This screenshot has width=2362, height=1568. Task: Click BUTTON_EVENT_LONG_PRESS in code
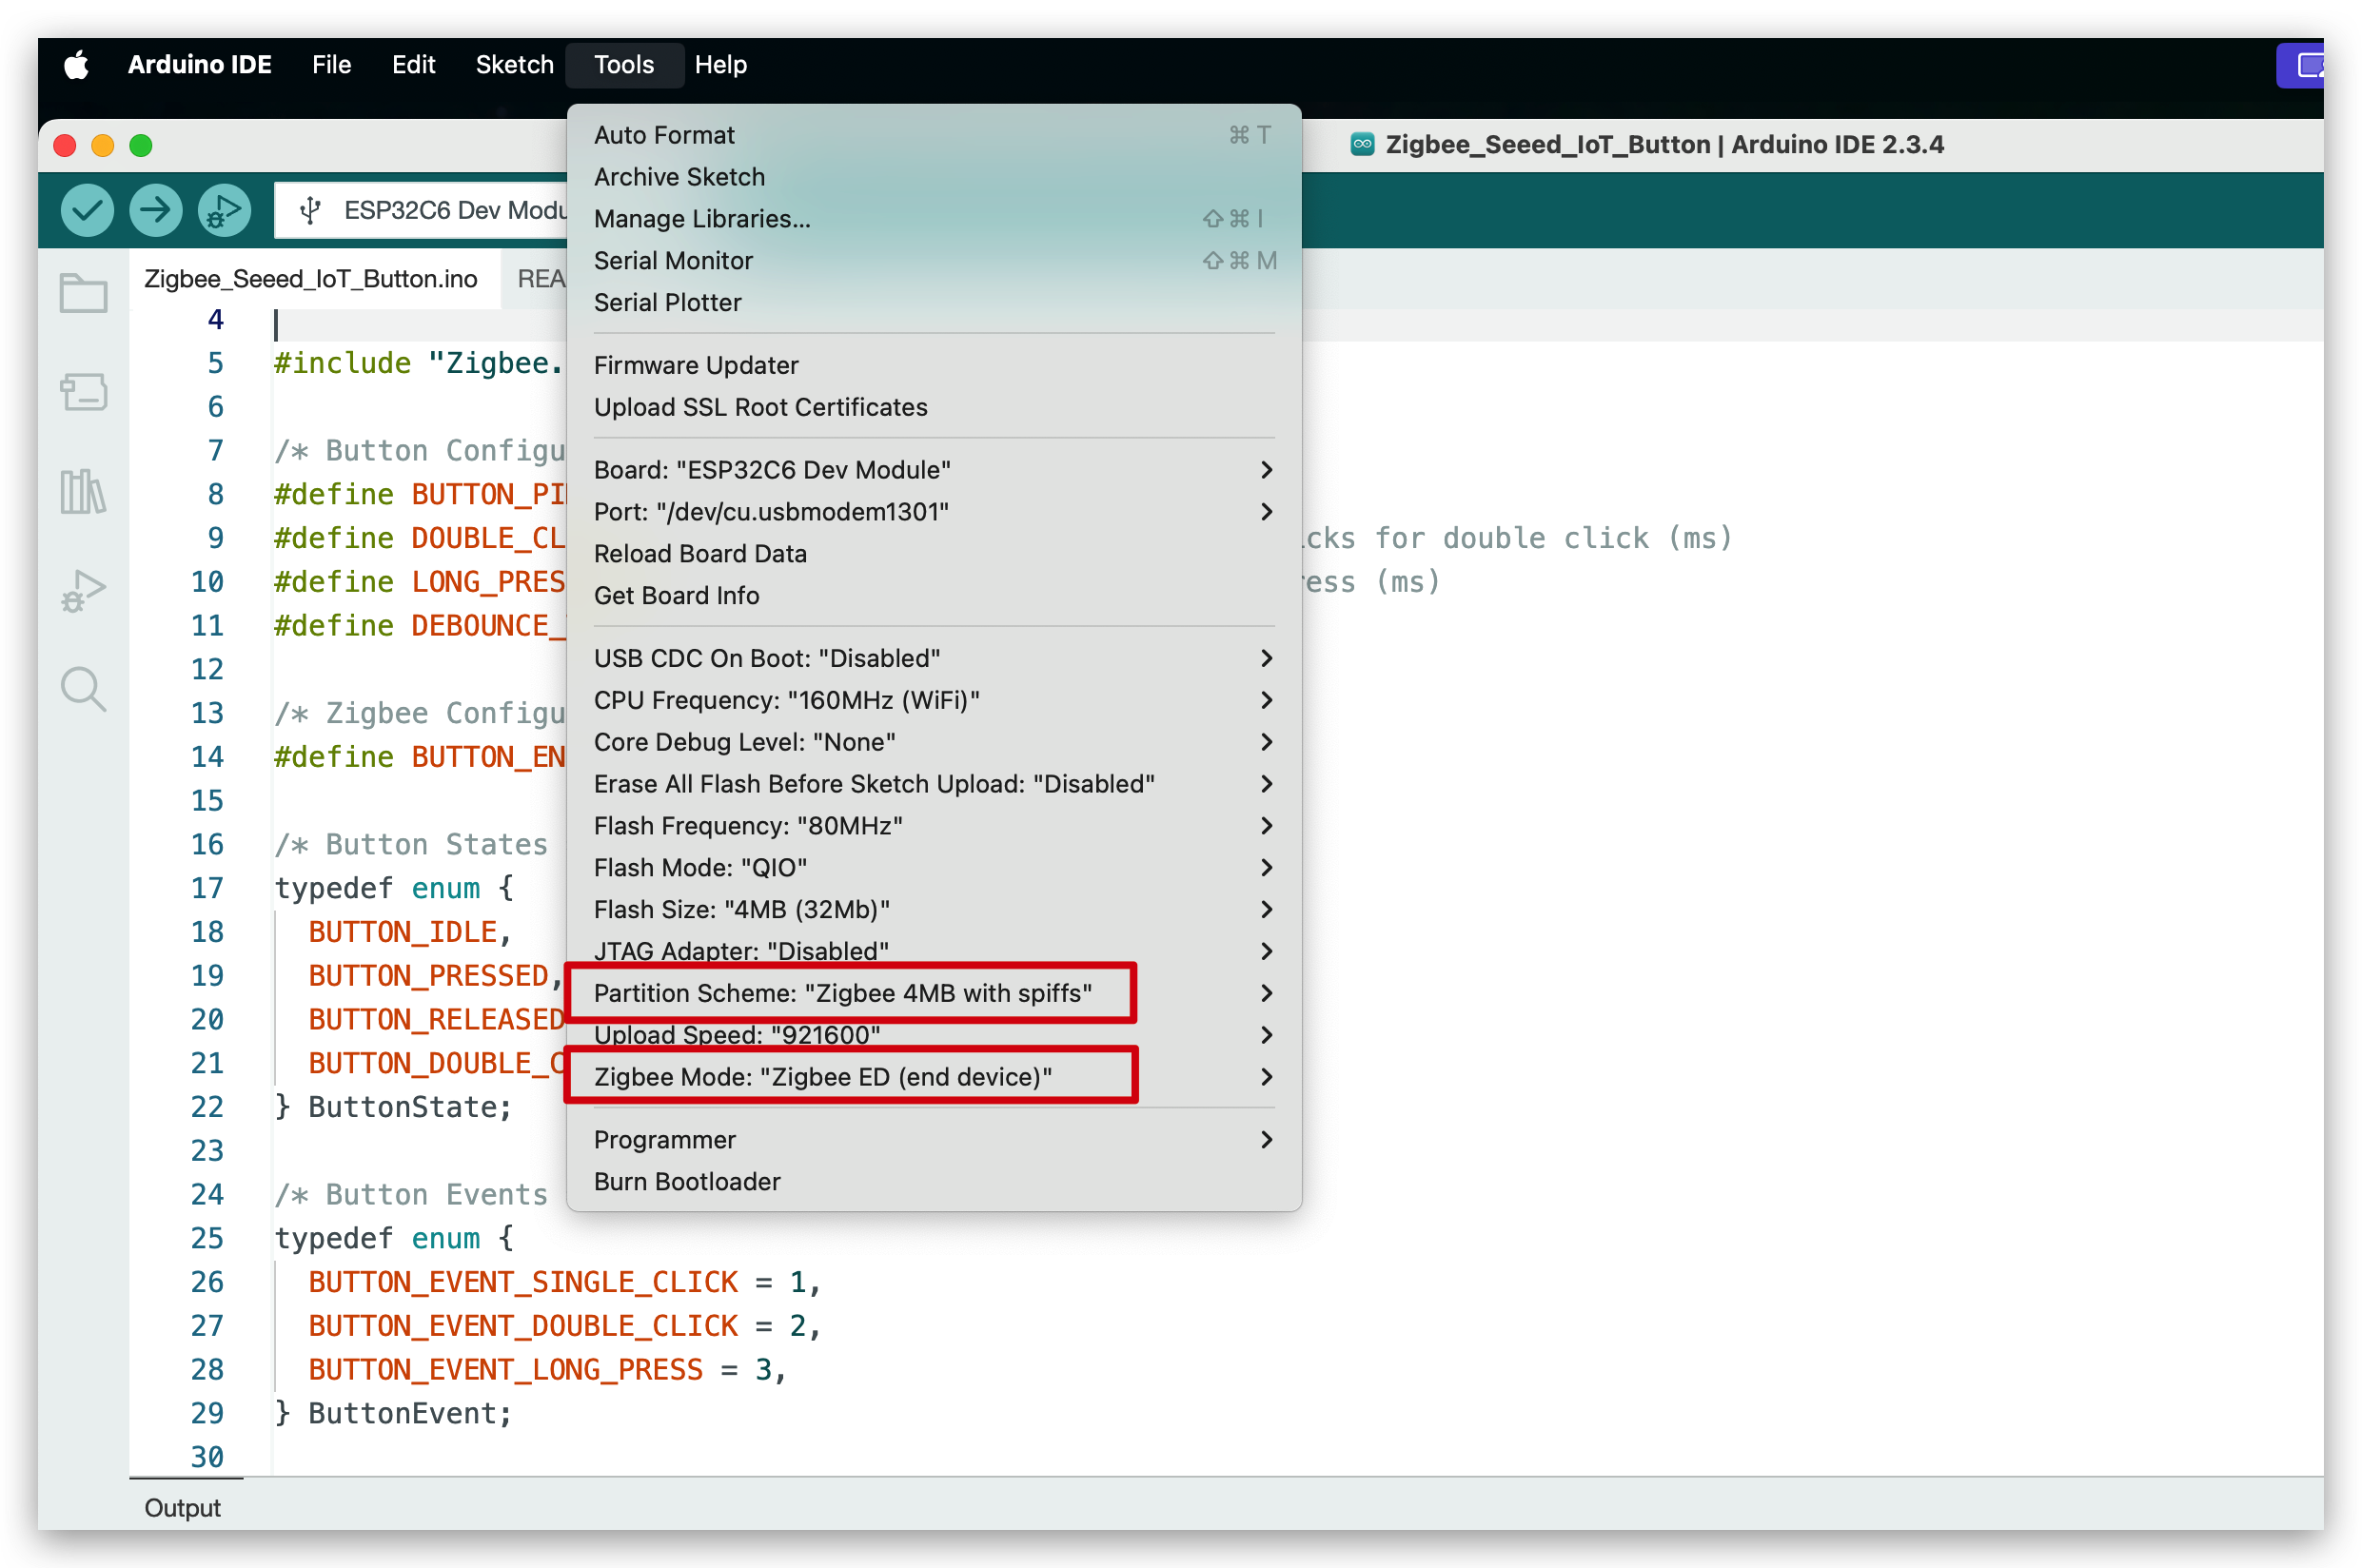[506, 1370]
